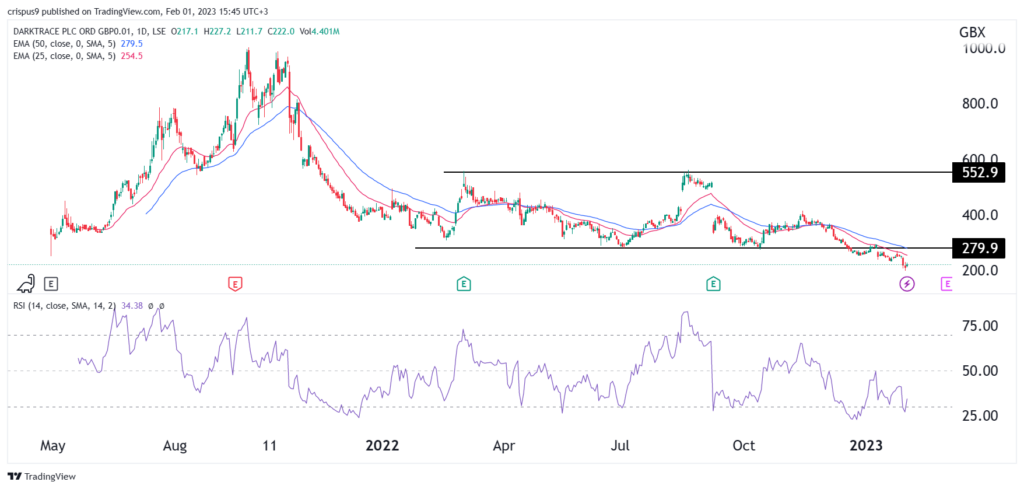This screenshot has width=1024, height=489.
Task: Click the 2022 label on time axis
Action: click(x=382, y=447)
